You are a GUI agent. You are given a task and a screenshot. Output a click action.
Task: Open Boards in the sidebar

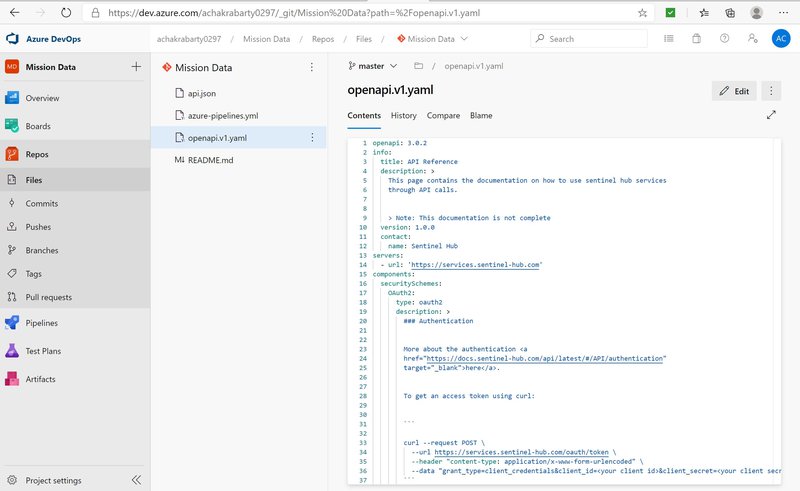pyautogui.click(x=75, y=126)
